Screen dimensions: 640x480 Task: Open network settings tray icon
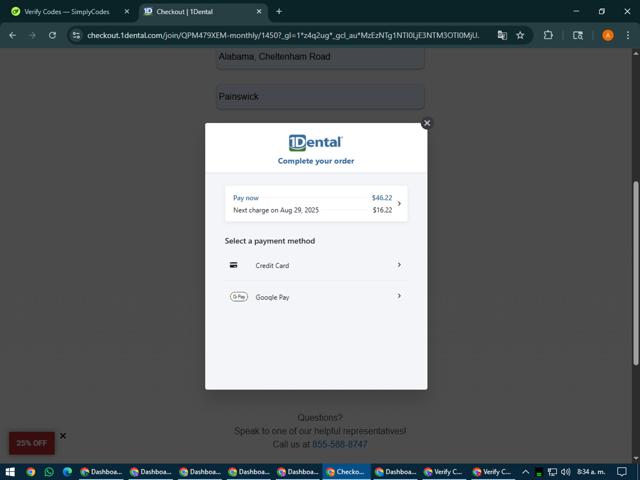pos(552,472)
